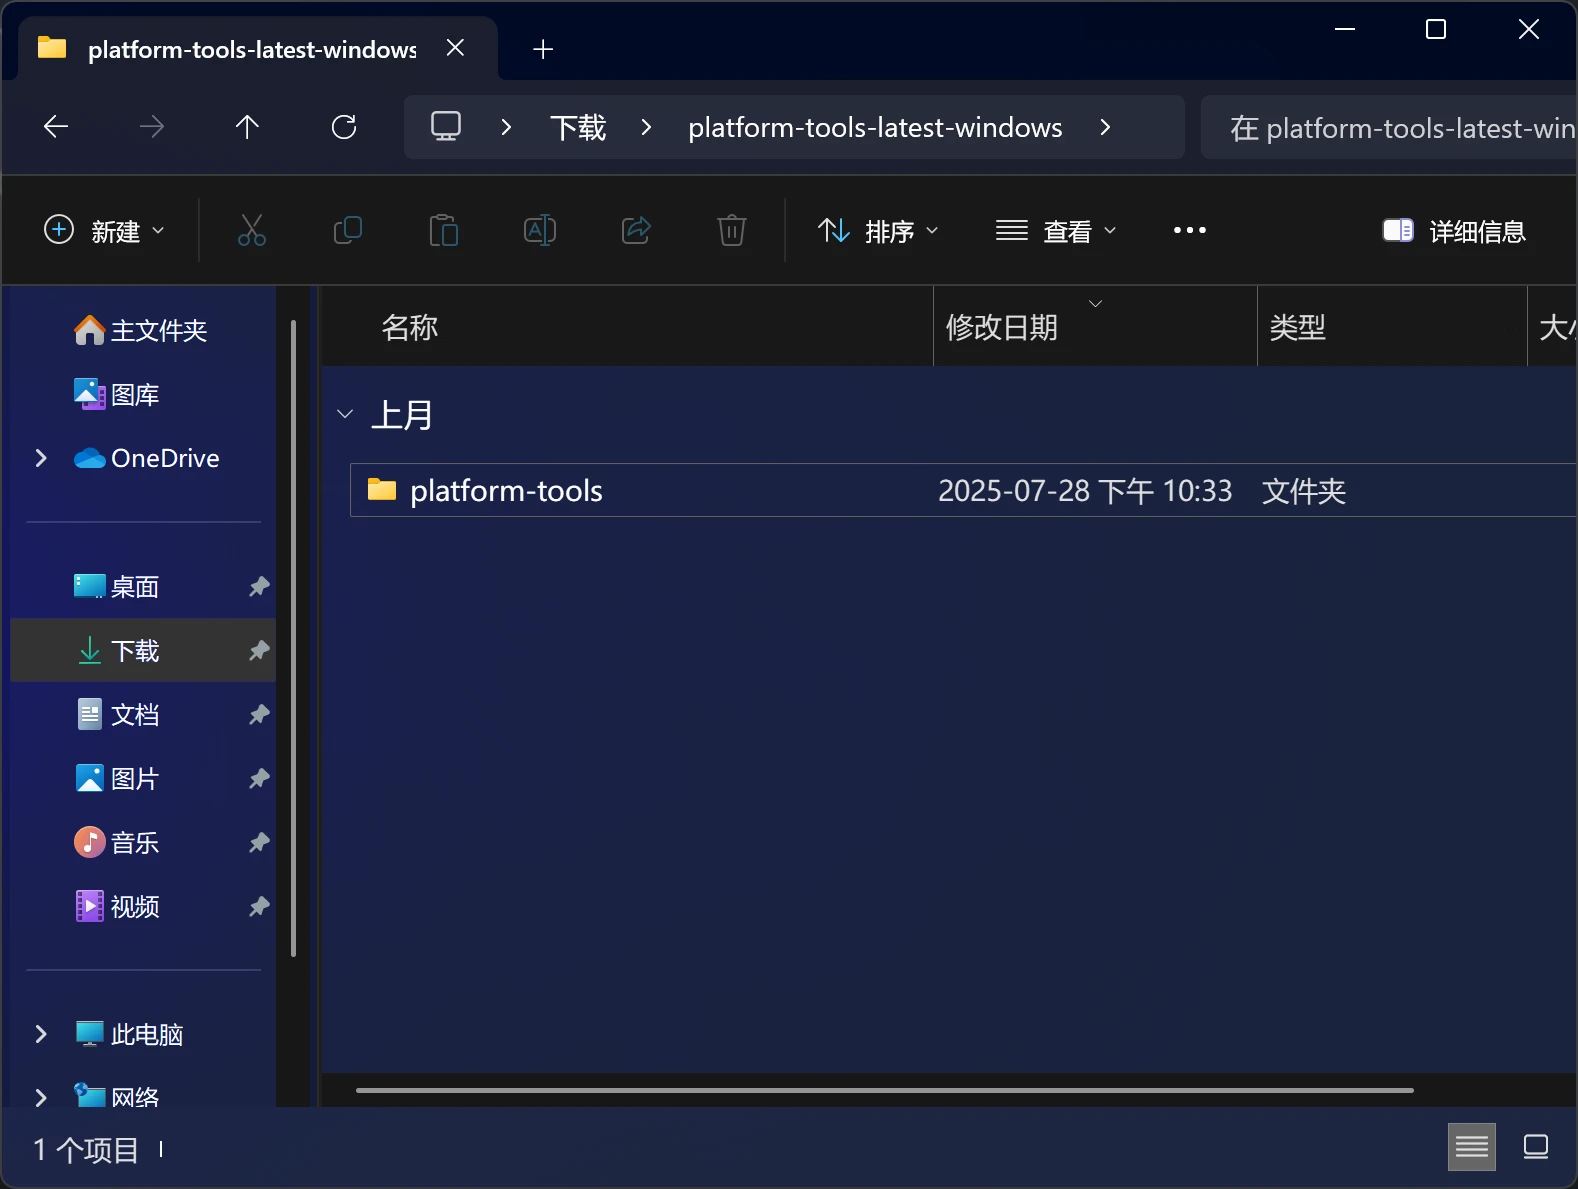
Task: Open the 排序 sort dropdown
Action: [x=878, y=231]
